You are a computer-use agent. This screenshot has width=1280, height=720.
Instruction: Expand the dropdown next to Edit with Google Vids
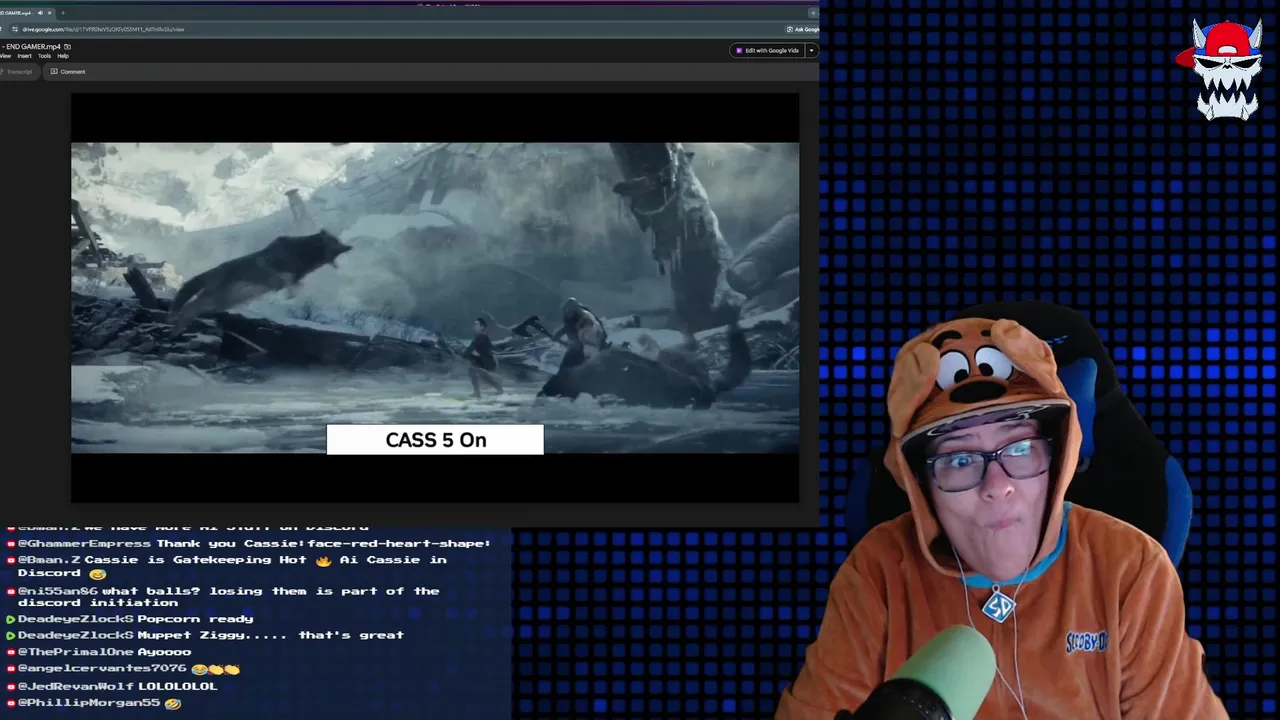[x=811, y=50]
